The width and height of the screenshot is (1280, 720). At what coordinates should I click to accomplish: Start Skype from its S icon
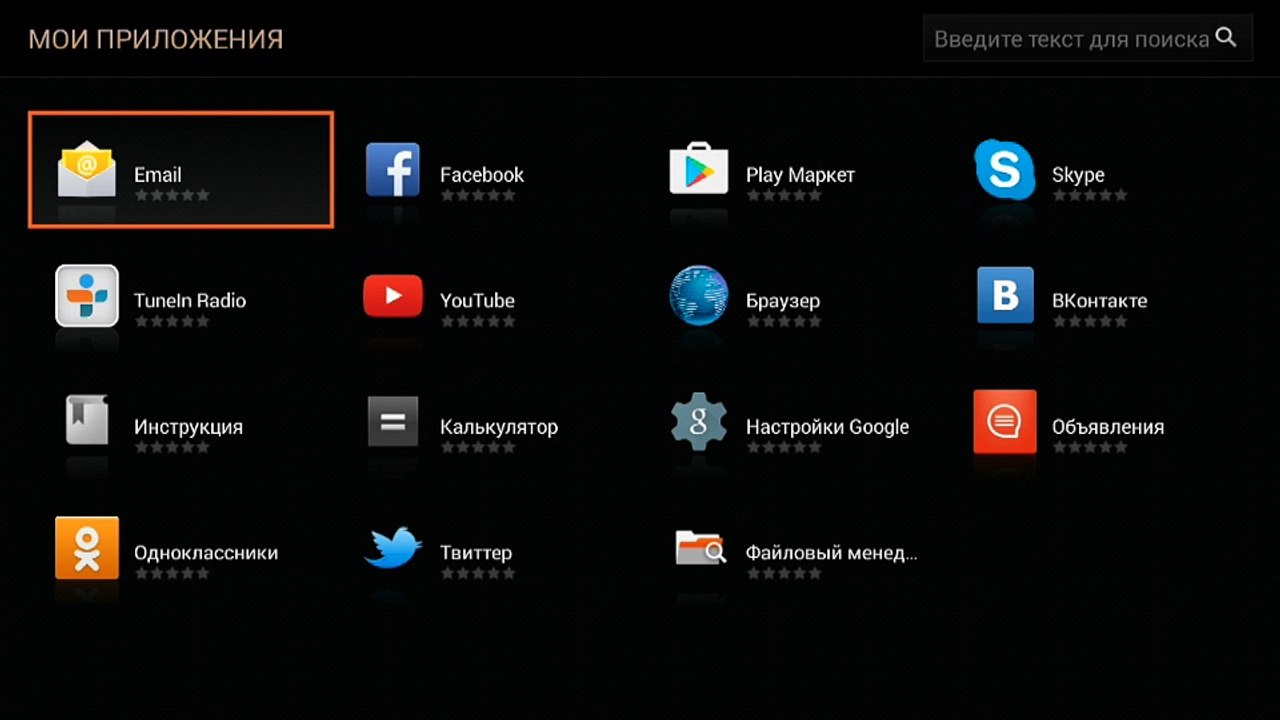point(1004,170)
